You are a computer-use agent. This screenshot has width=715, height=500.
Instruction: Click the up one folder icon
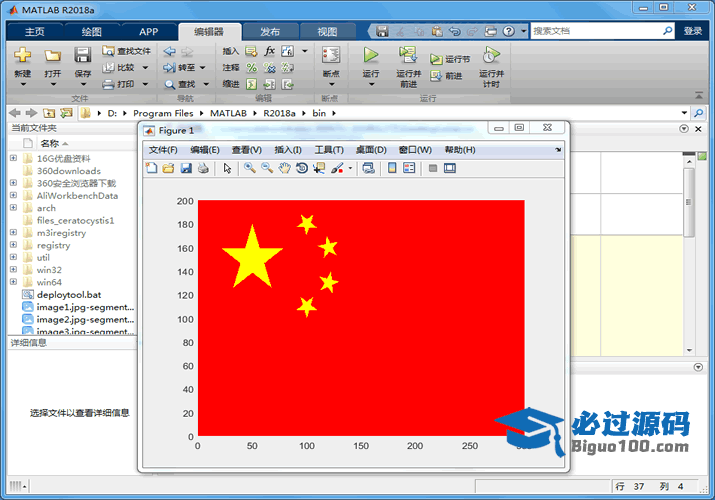coord(49,113)
